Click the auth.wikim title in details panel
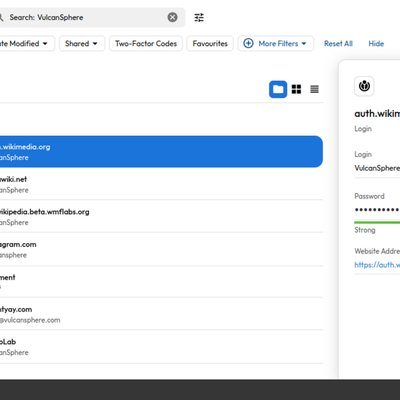Viewport: 400px width, 400px height. pyautogui.click(x=377, y=114)
